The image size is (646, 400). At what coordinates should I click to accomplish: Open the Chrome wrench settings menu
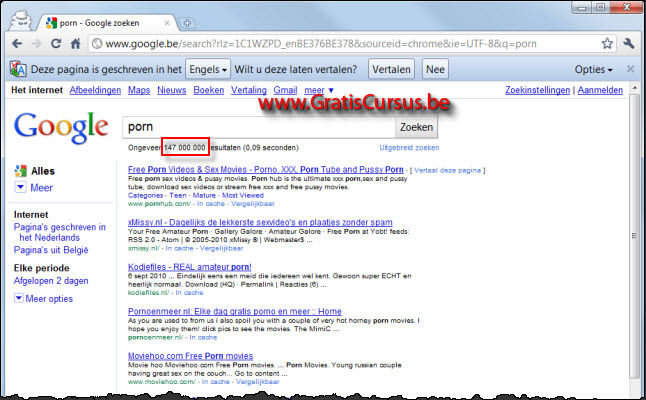click(x=628, y=43)
